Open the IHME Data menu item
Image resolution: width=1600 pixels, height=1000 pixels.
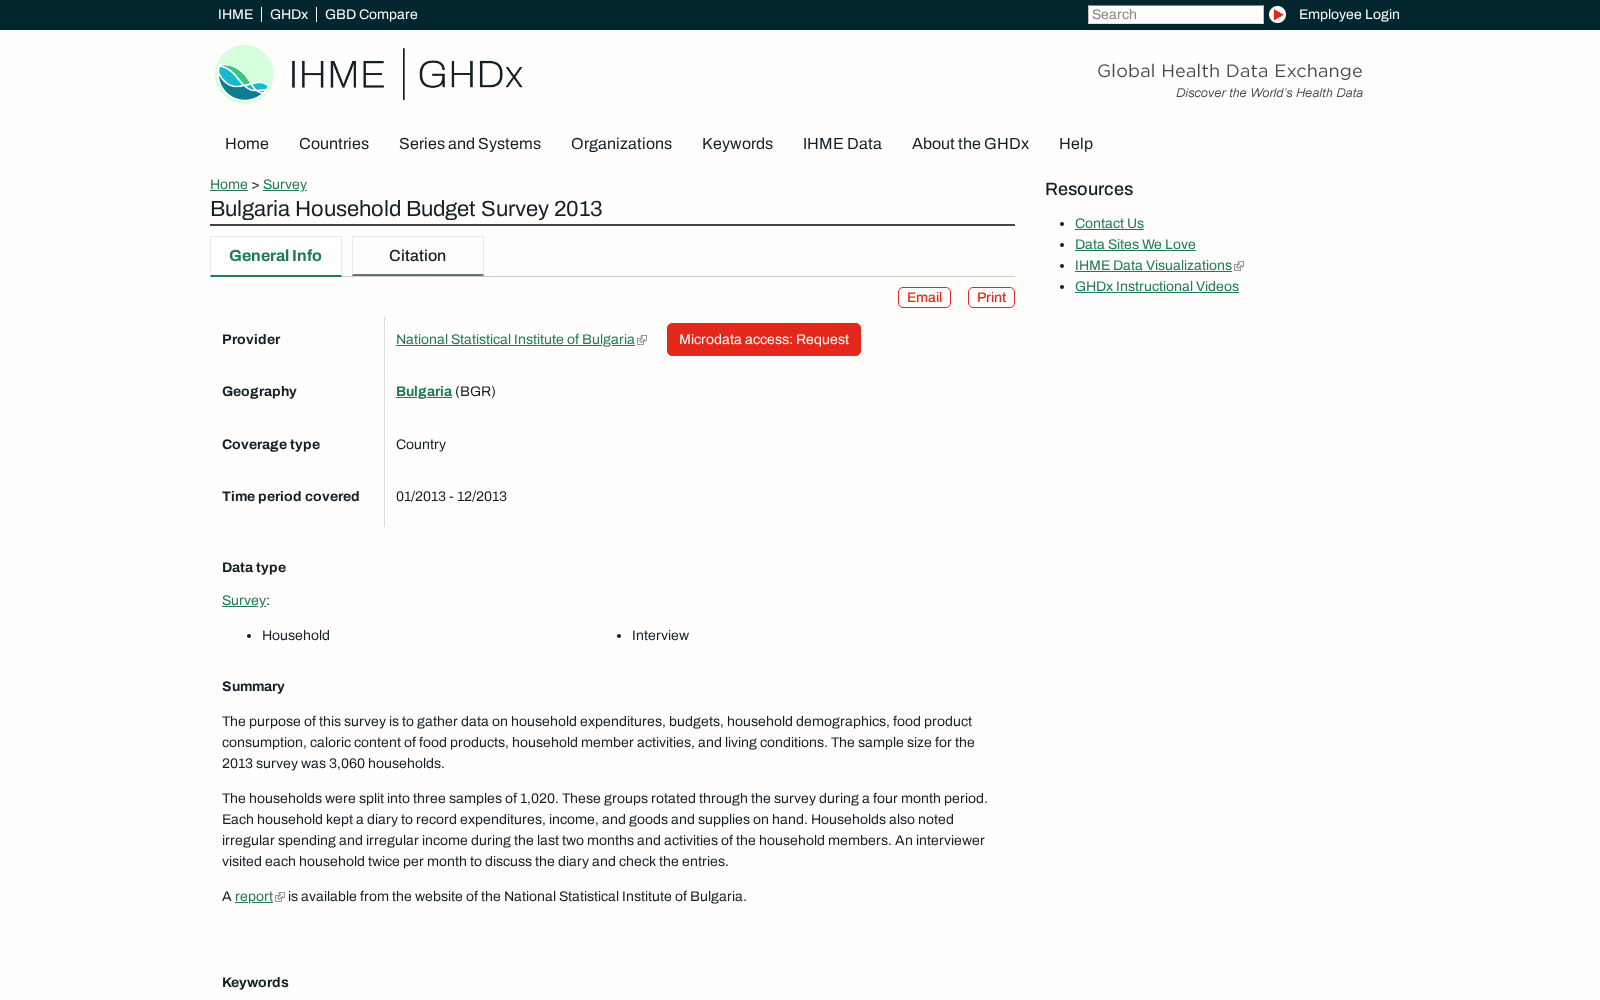[x=842, y=144]
